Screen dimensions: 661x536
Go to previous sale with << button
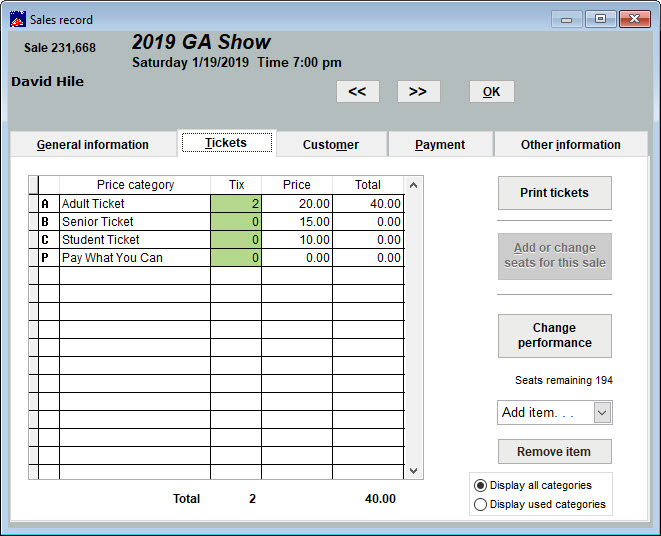[357, 92]
